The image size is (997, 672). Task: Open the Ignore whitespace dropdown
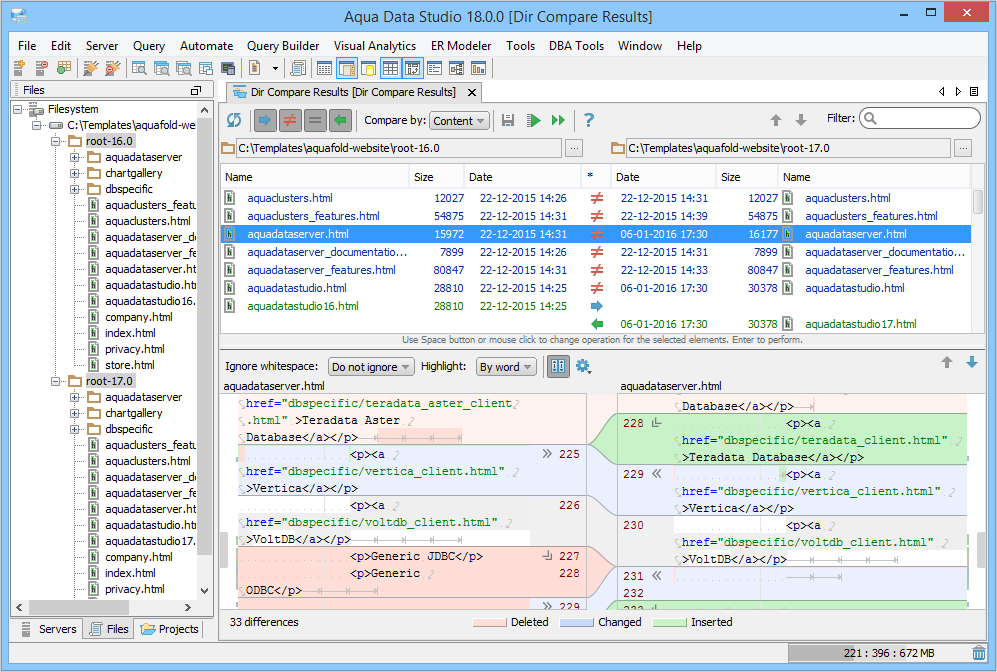point(370,367)
